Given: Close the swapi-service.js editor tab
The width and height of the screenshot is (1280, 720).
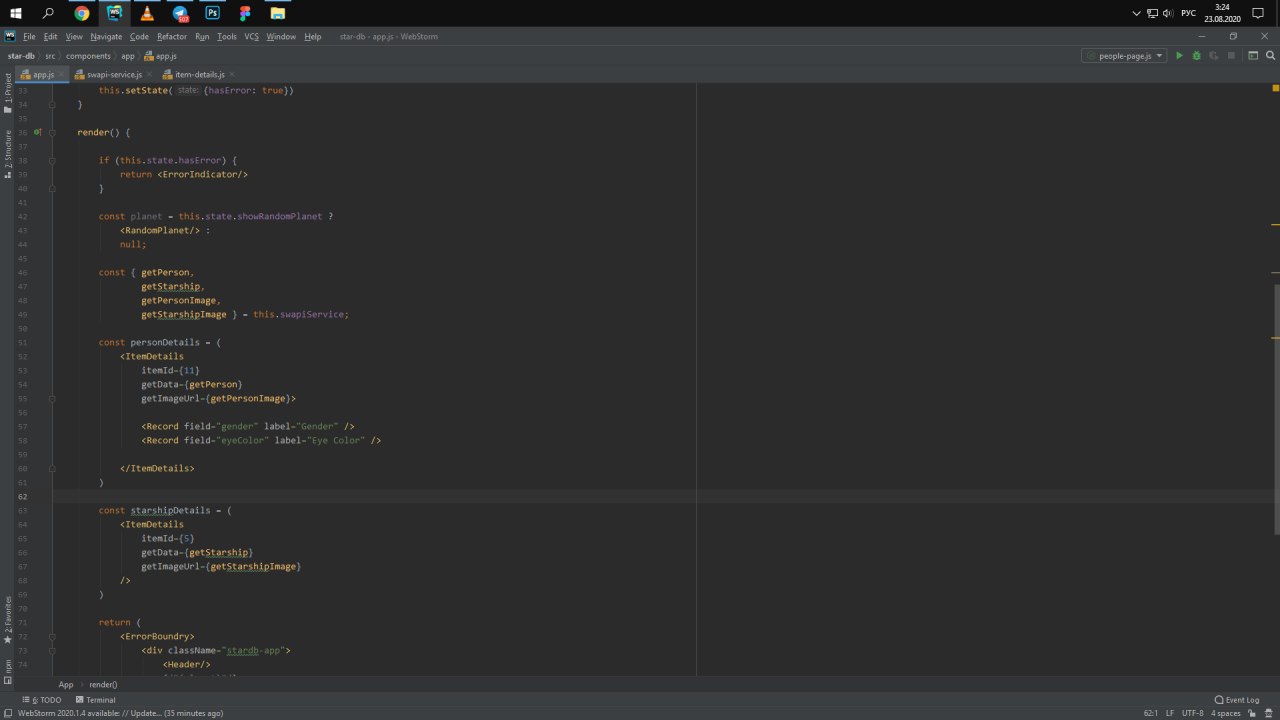Looking at the screenshot, I should click(150, 75).
